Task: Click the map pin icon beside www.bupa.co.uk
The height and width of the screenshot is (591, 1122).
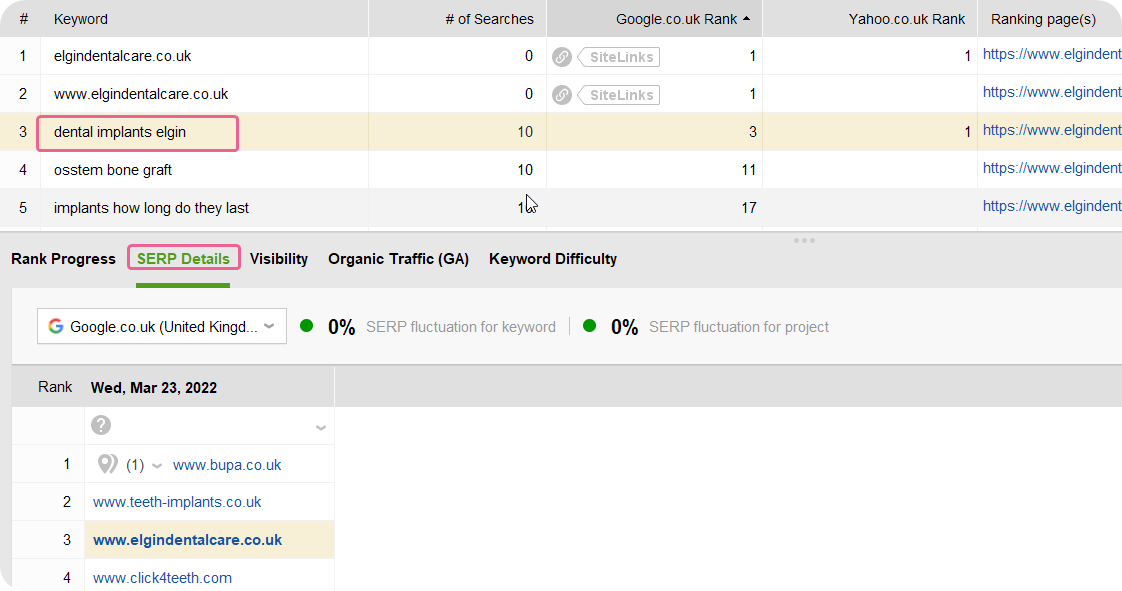Action: (107, 464)
